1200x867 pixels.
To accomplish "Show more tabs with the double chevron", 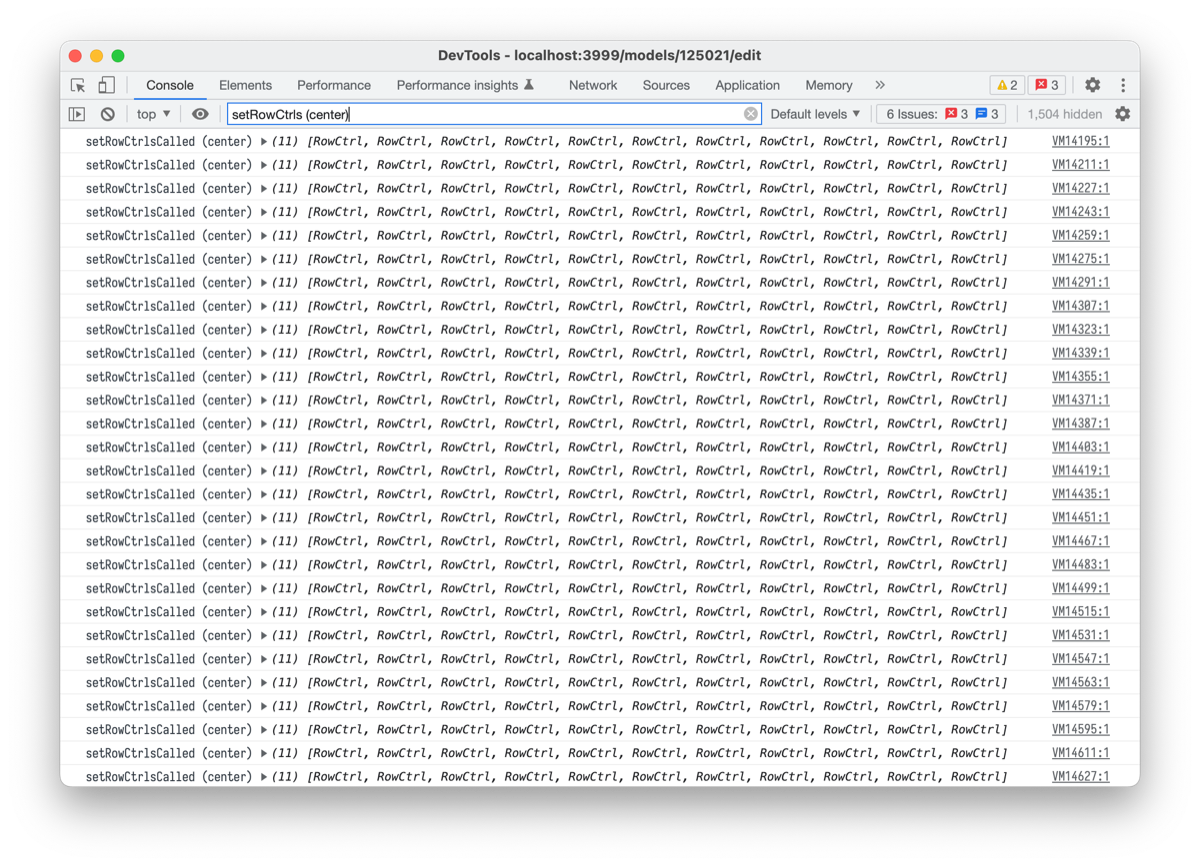I will tap(880, 85).
